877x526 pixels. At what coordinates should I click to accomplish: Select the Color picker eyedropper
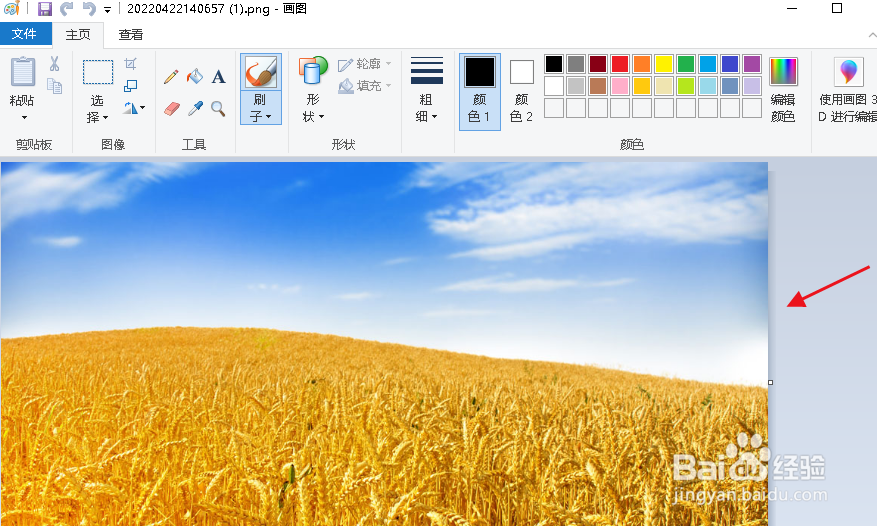pyautogui.click(x=195, y=109)
